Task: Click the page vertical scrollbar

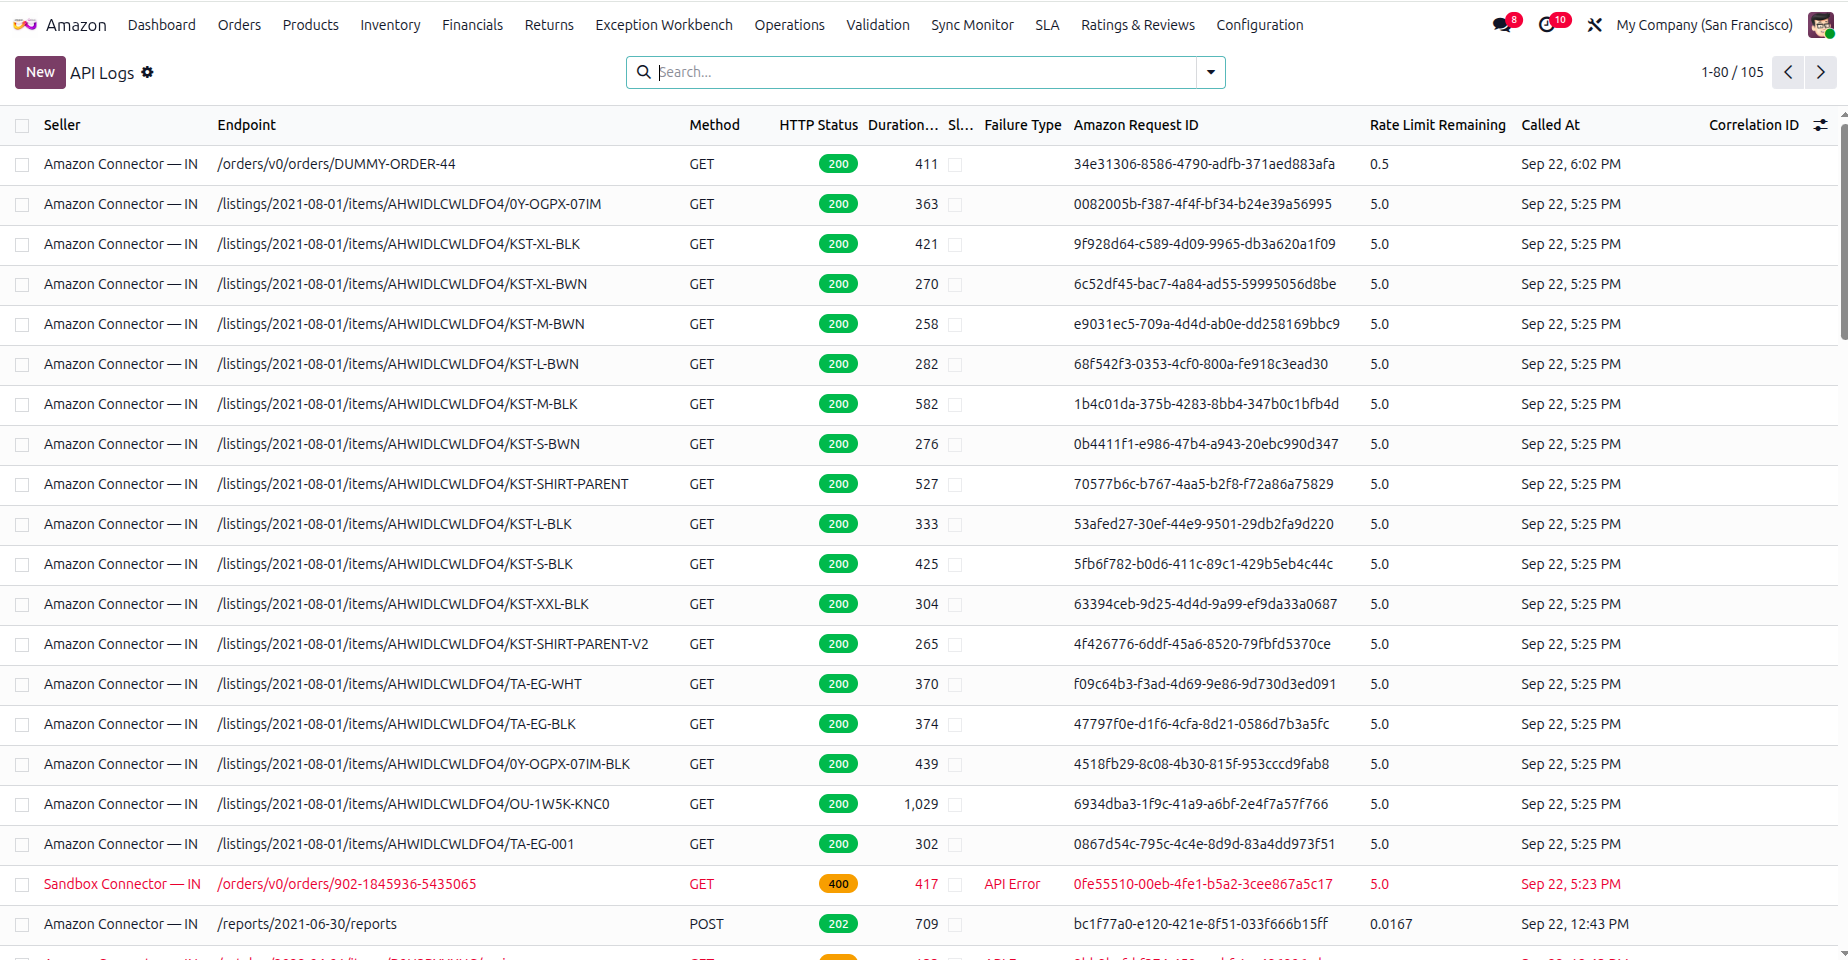Action: [1843, 232]
